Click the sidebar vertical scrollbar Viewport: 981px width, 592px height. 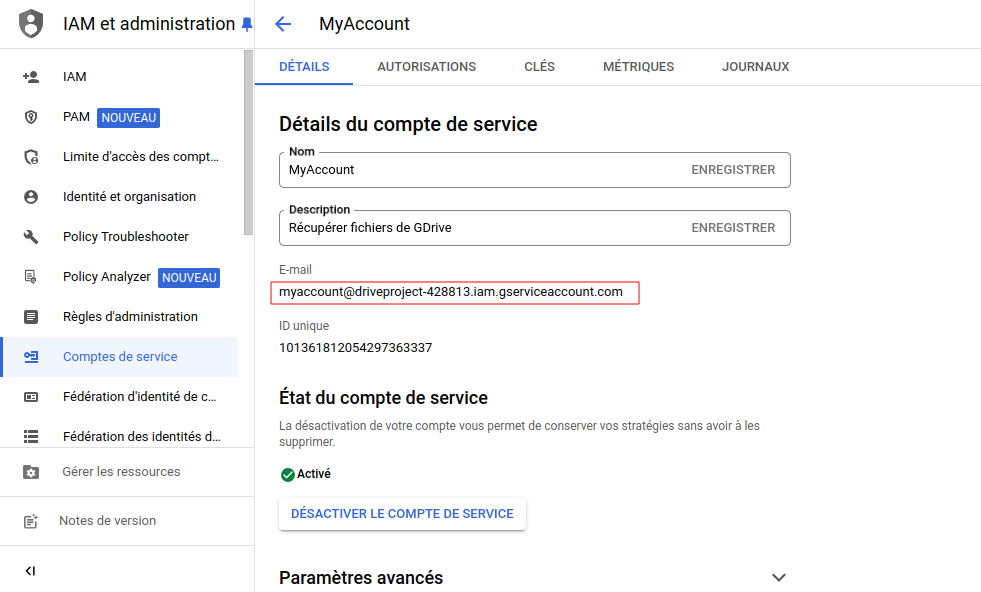[x=249, y=140]
